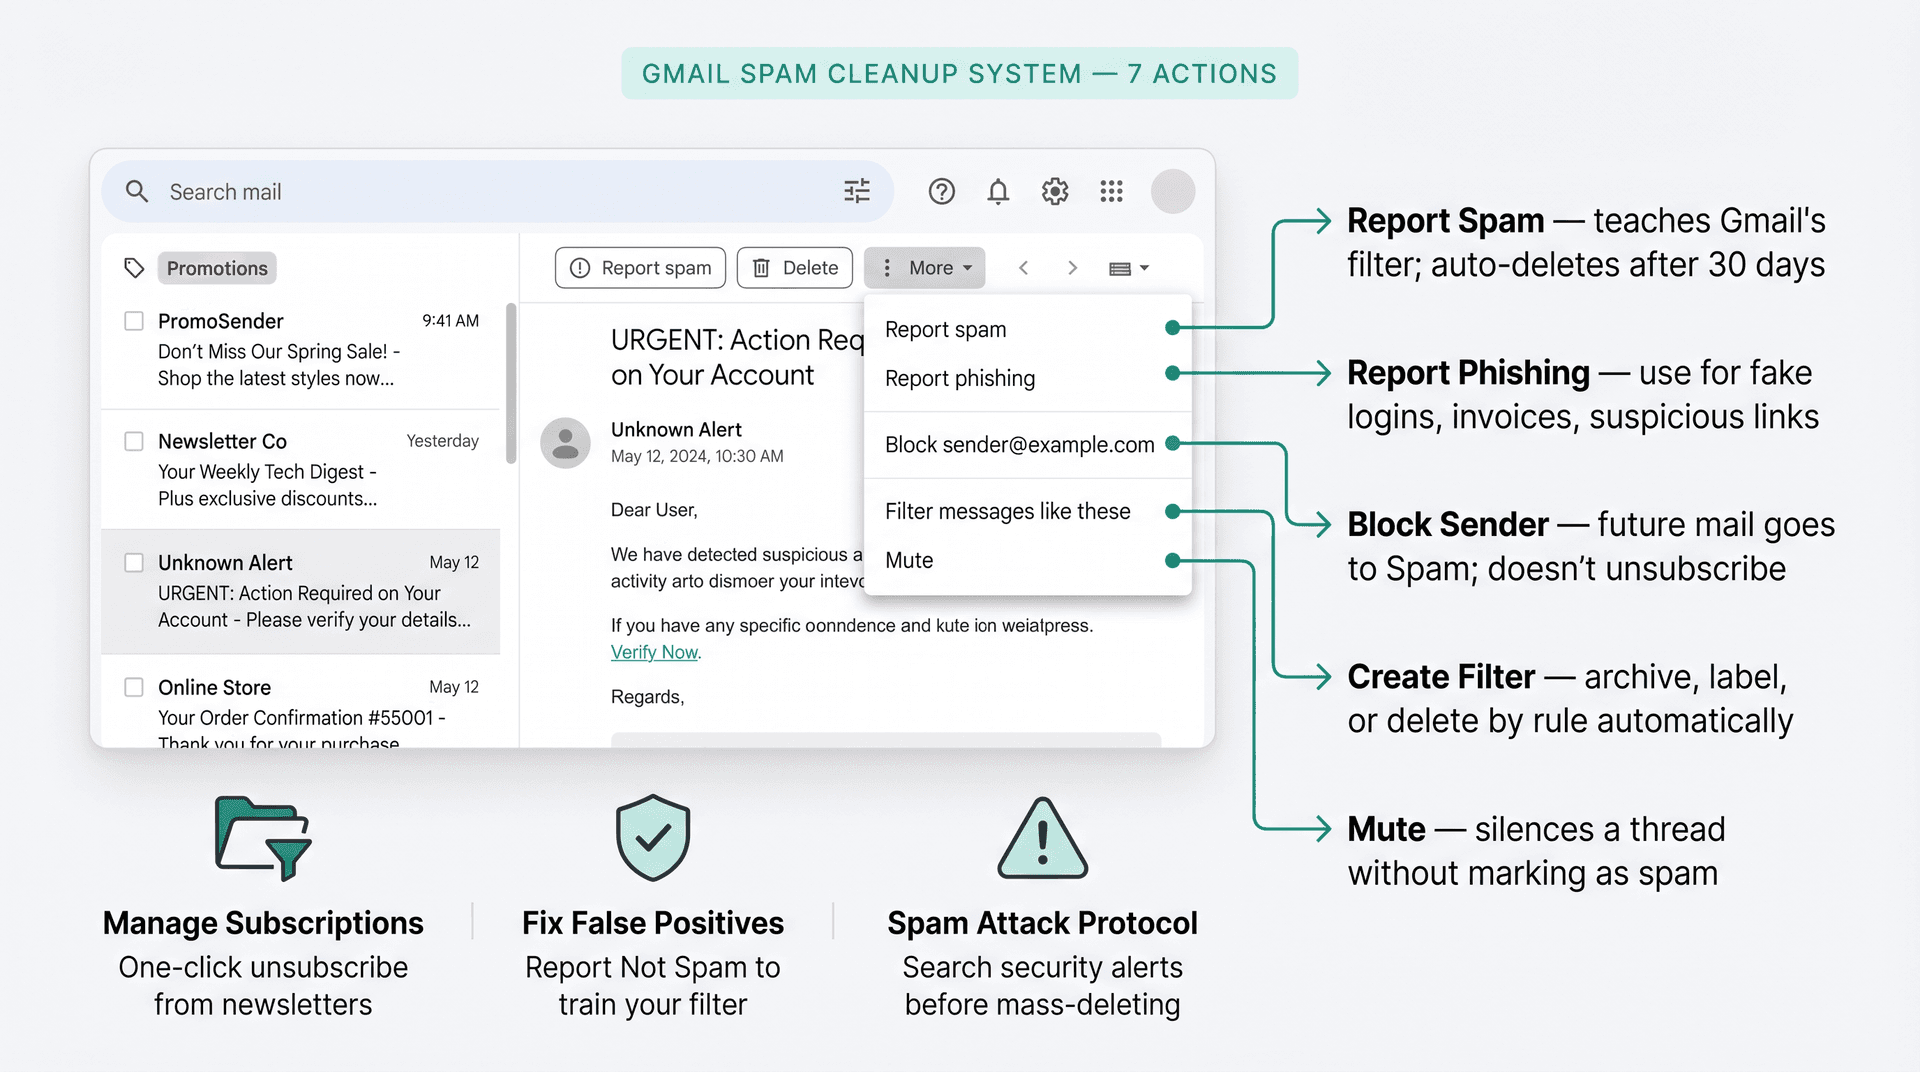Select the Promotions label tag
The height and width of the screenshot is (1072, 1920).
coord(217,267)
